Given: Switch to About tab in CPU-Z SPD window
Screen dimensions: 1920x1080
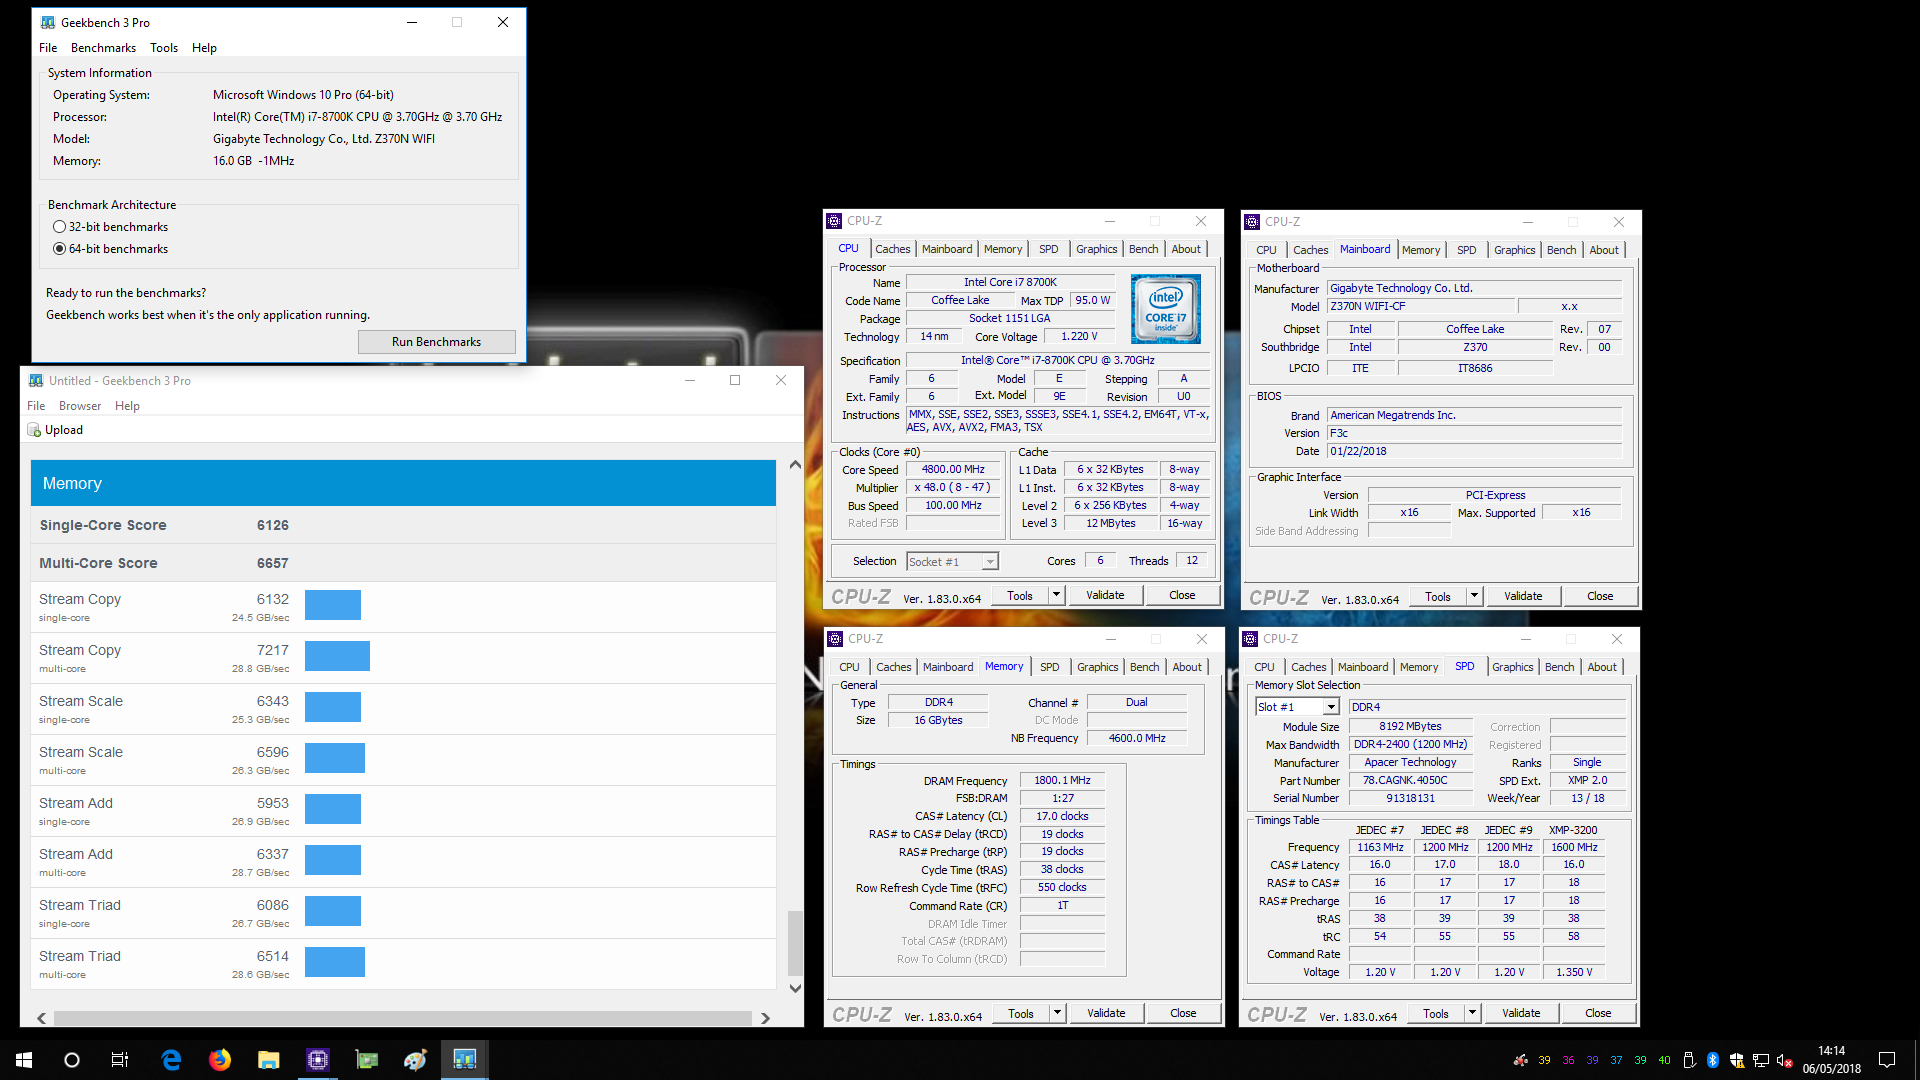Looking at the screenshot, I should click(x=1601, y=667).
